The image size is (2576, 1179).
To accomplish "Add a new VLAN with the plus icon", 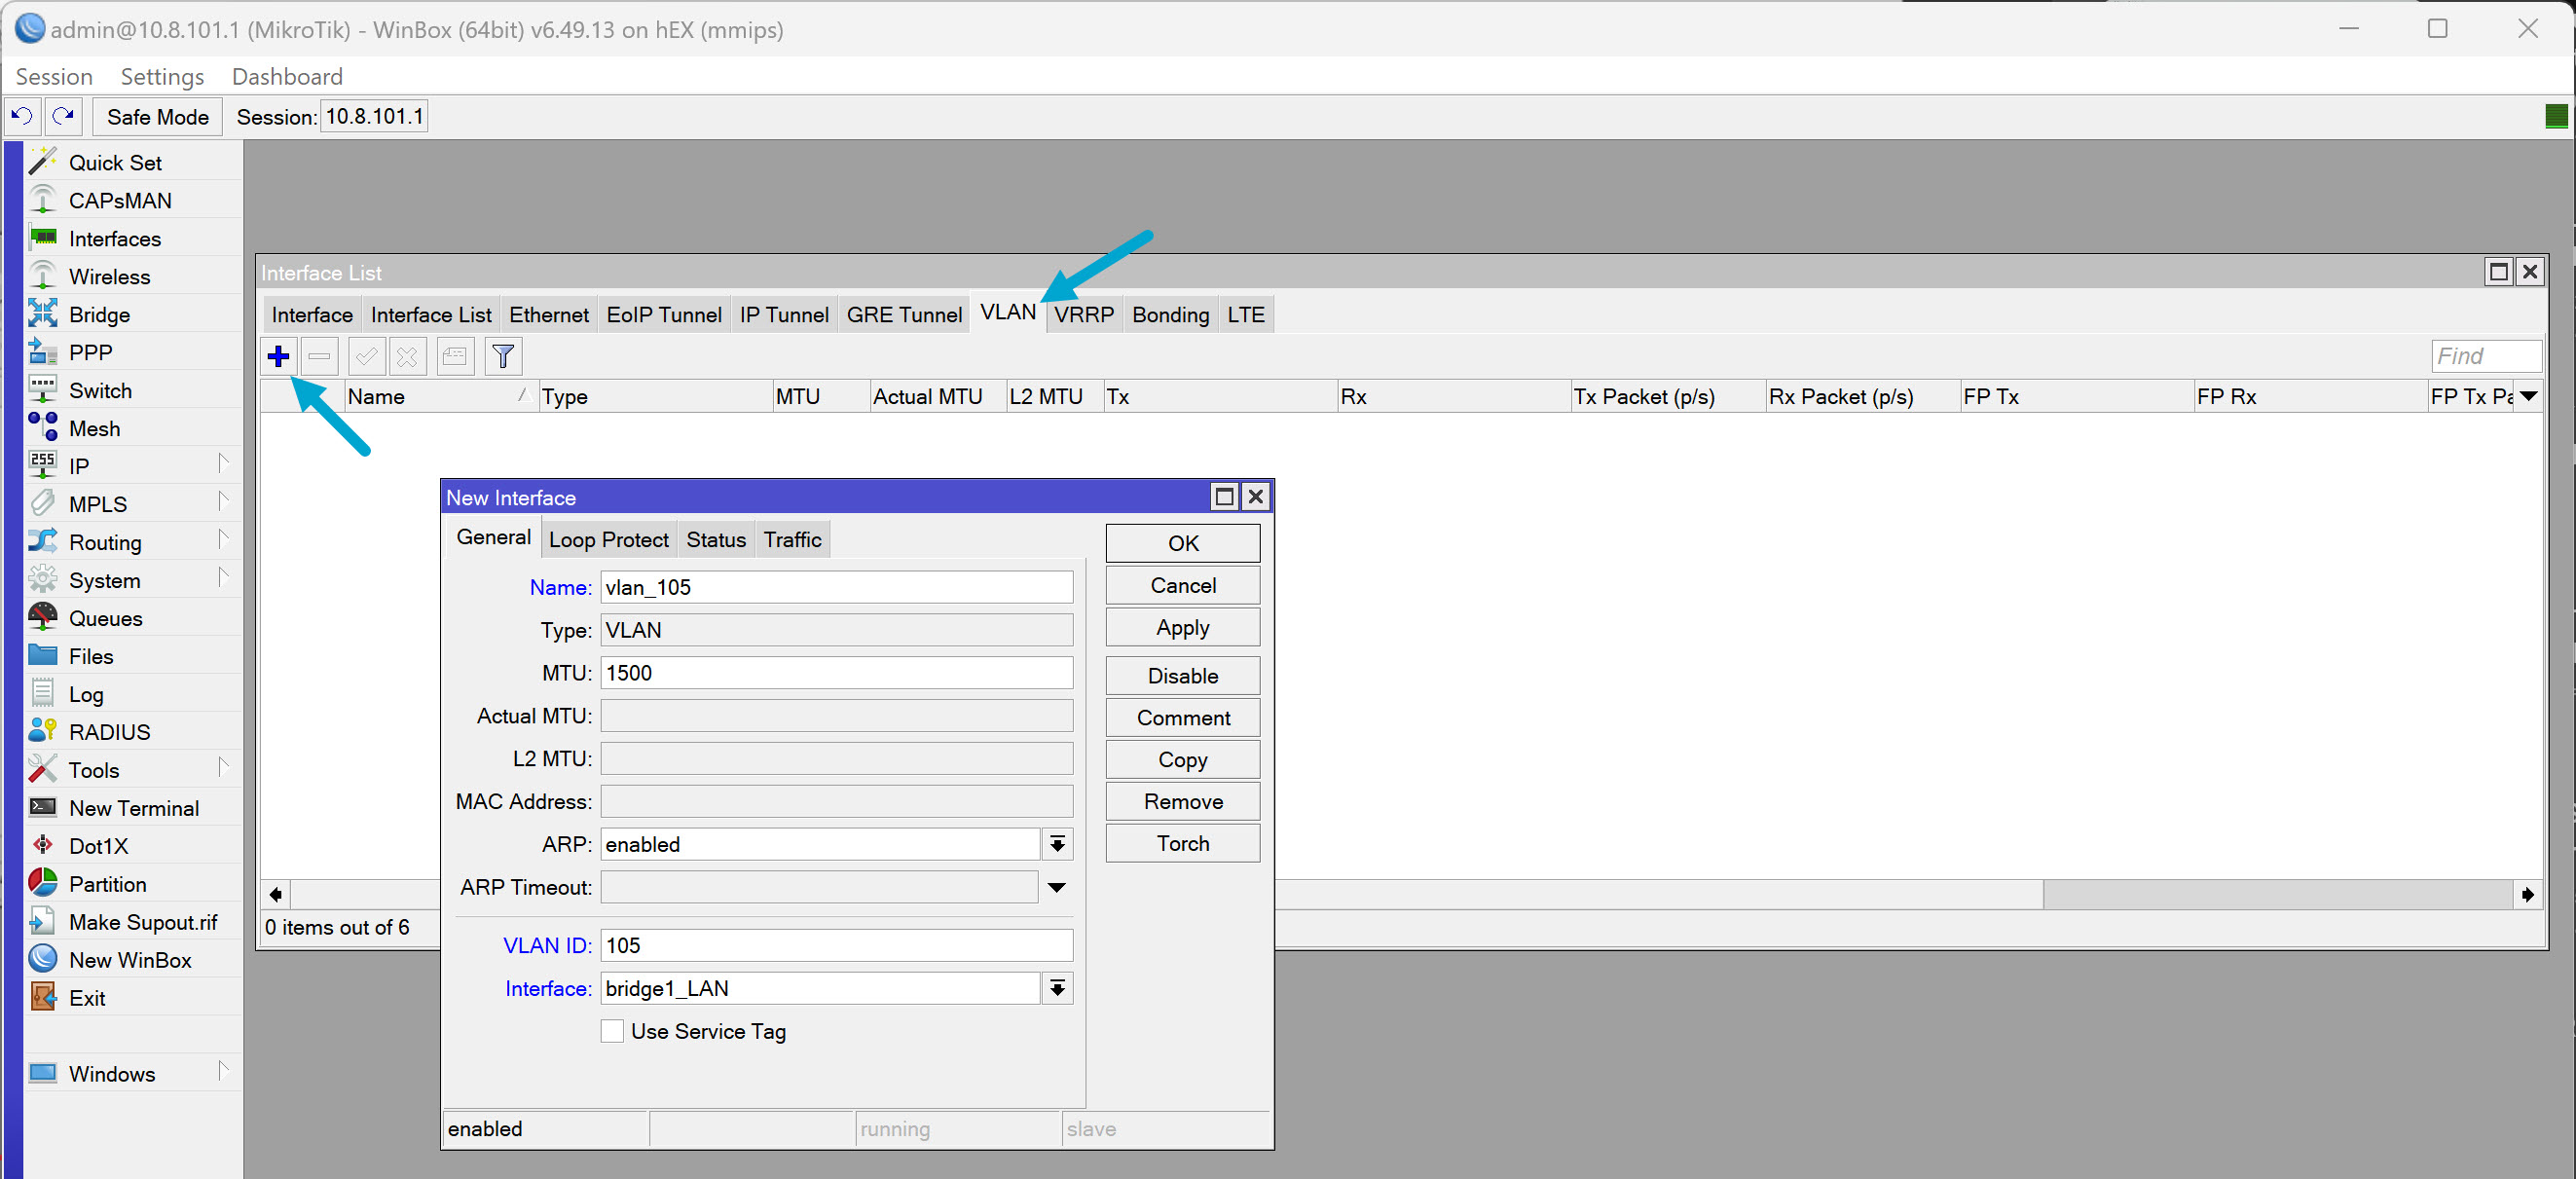I will [x=278, y=356].
